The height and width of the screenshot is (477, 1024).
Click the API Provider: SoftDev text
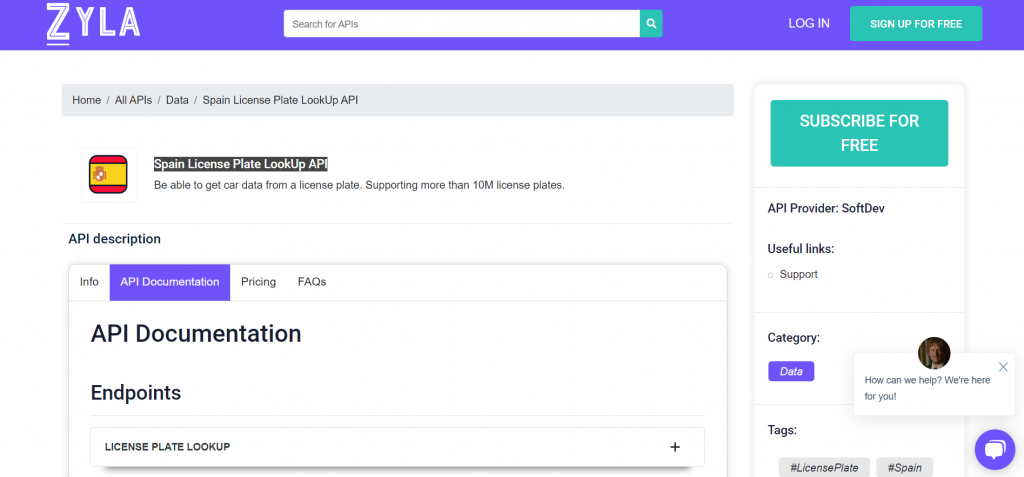tap(826, 208)
